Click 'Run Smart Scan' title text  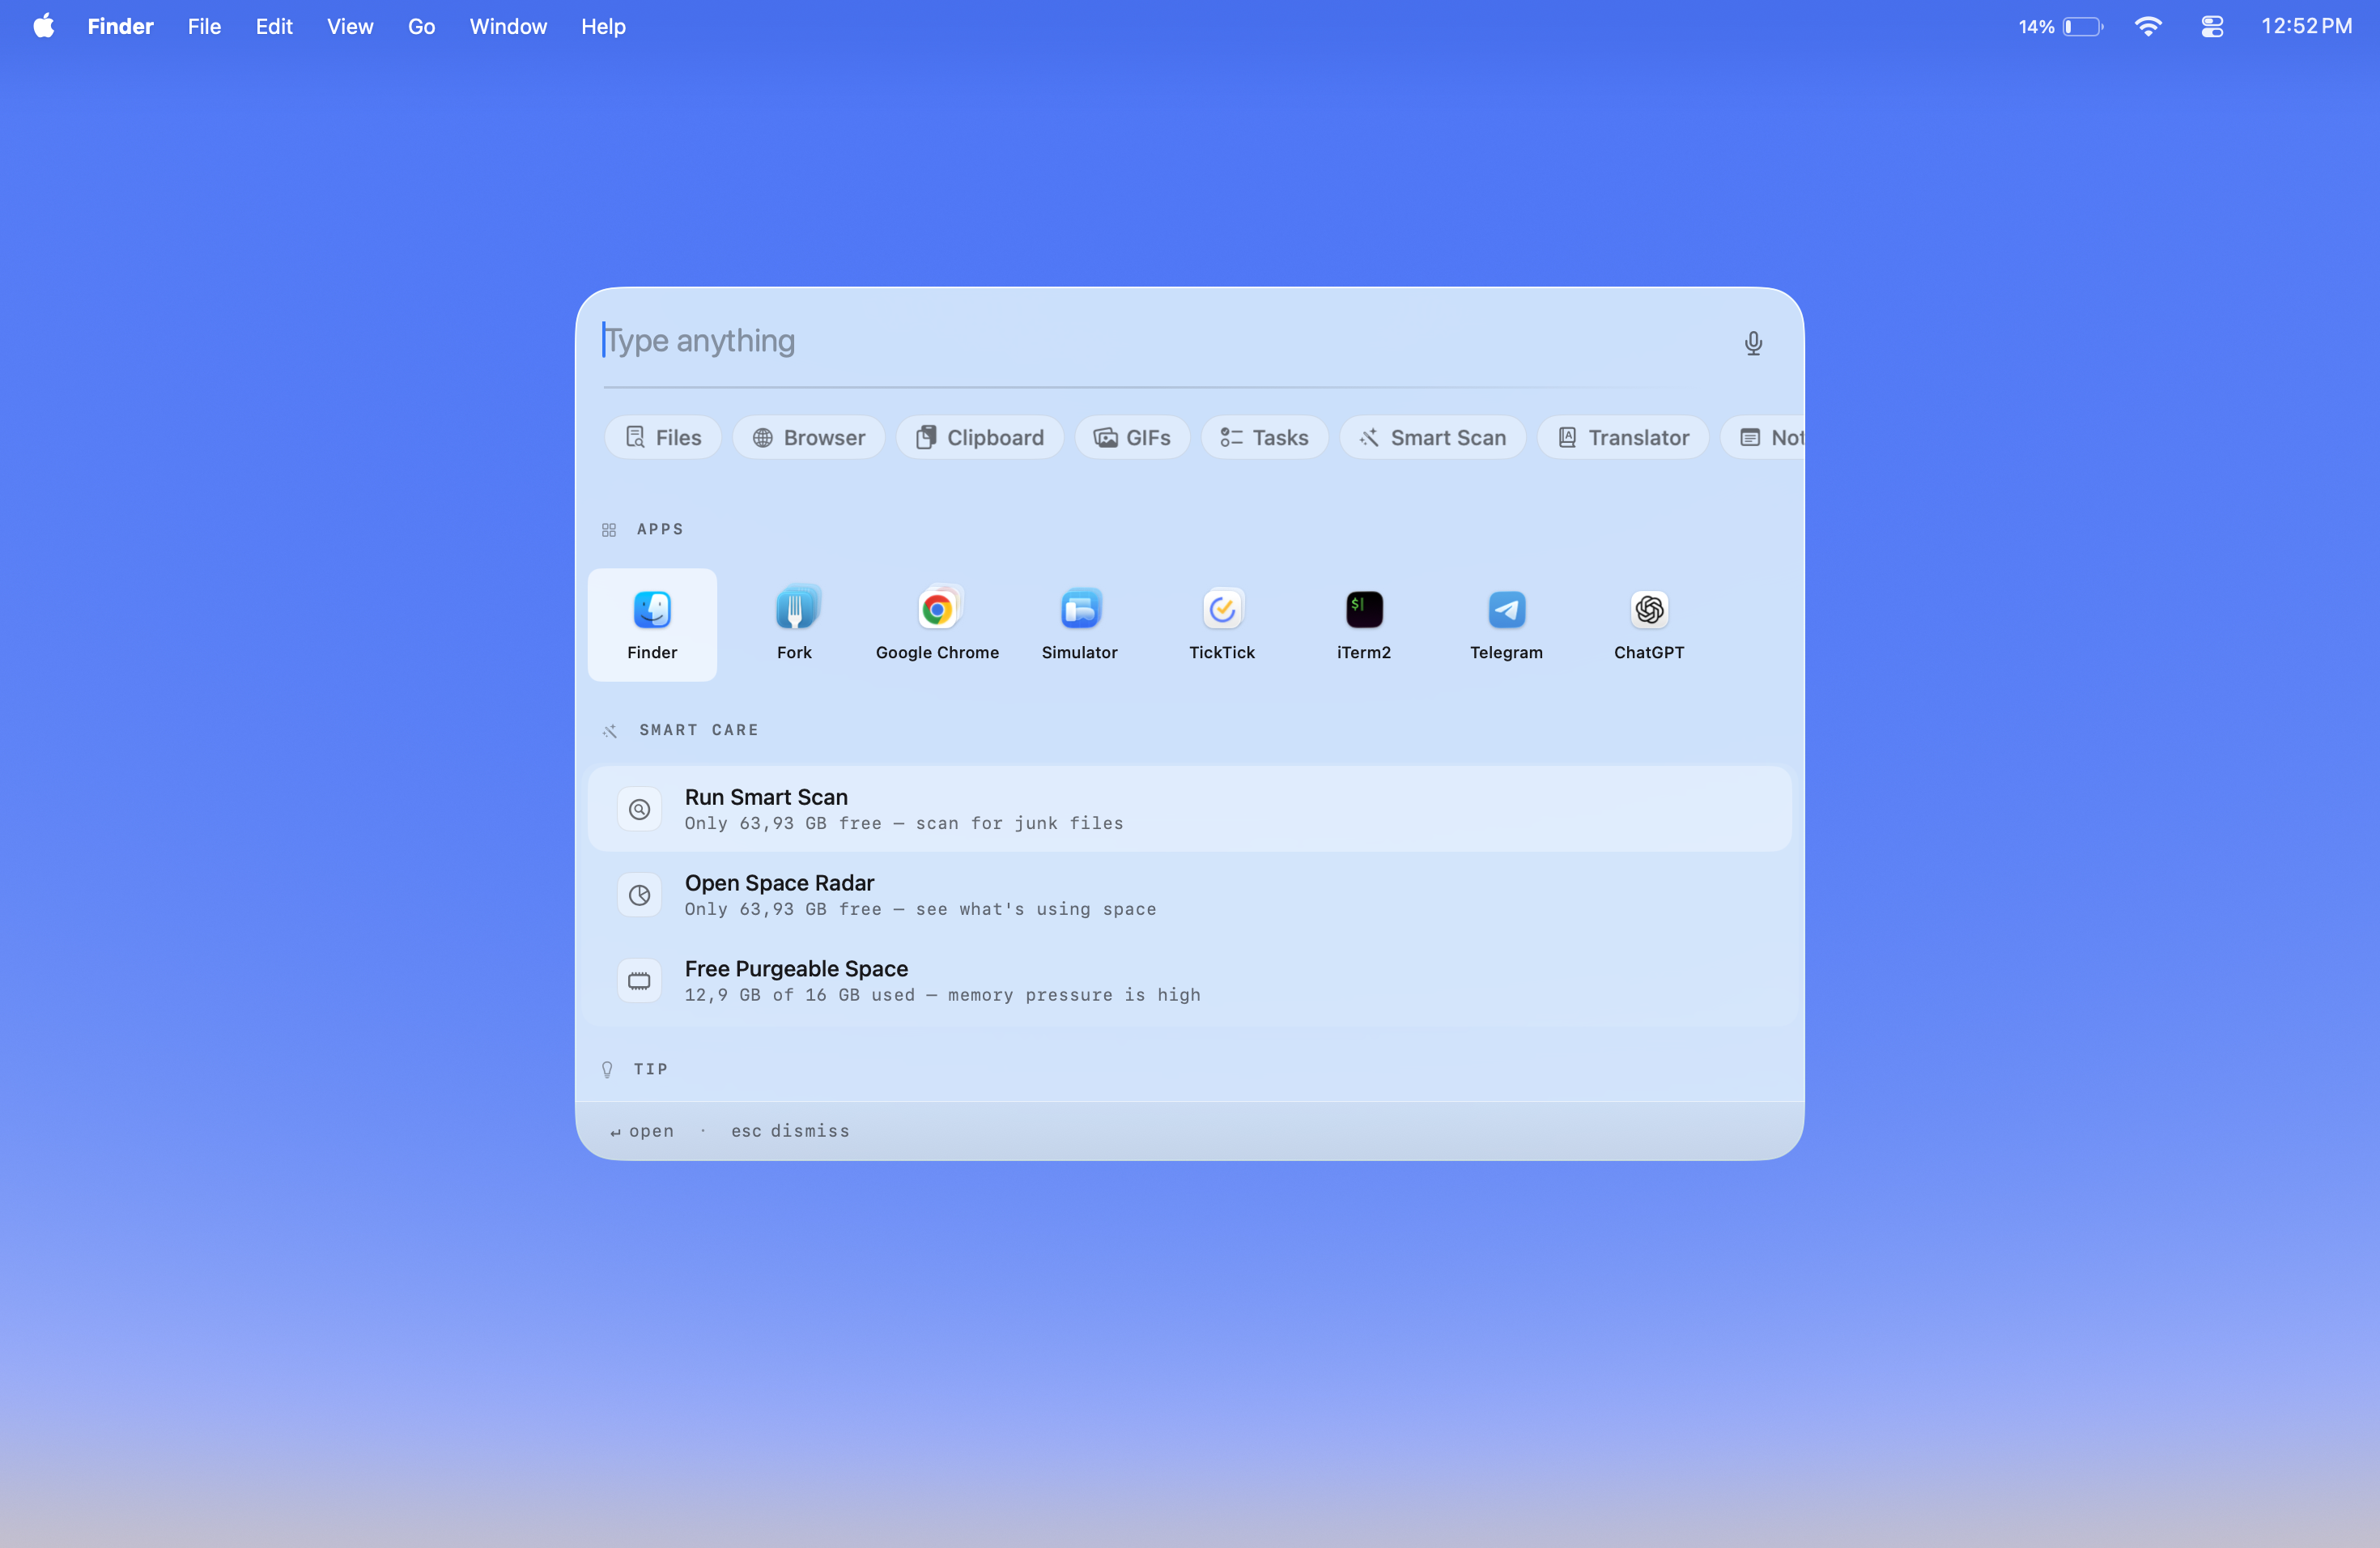click(766, 797)
